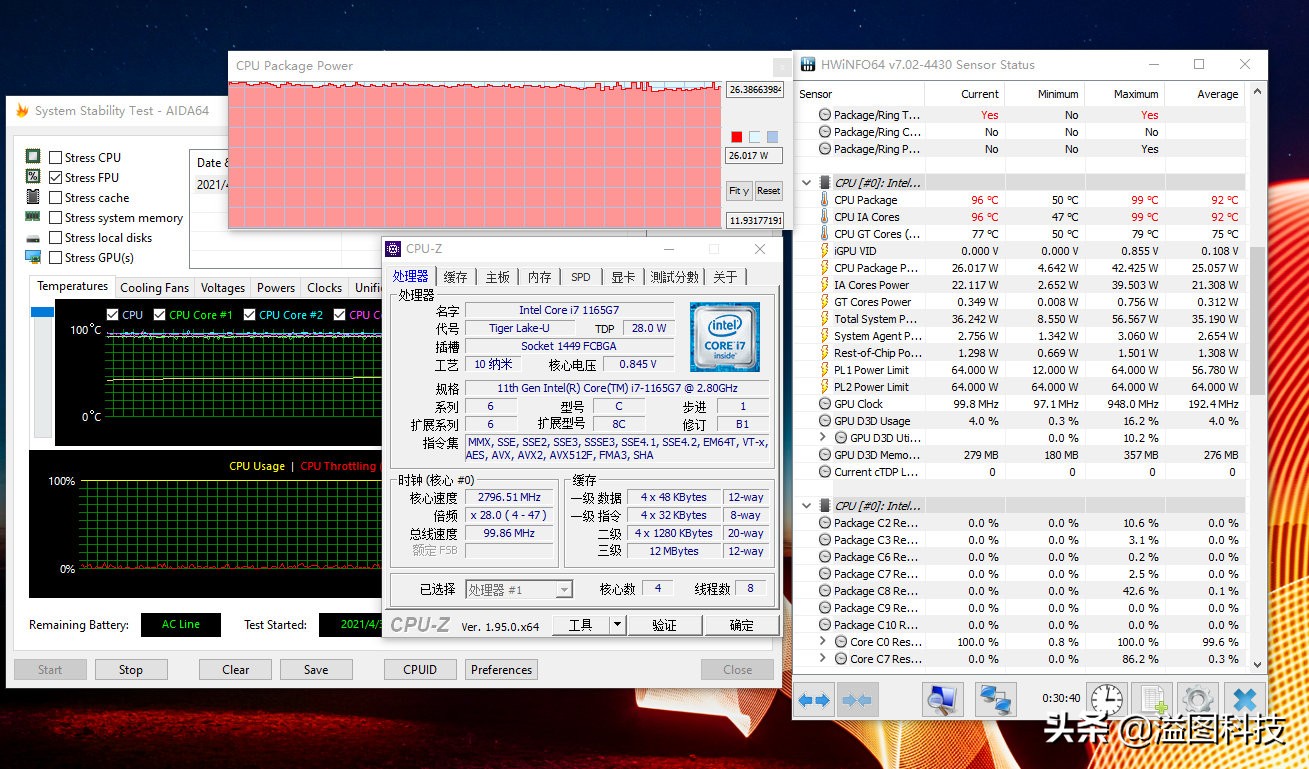Open the HWiNFO network monitors icon

(995, 699)
